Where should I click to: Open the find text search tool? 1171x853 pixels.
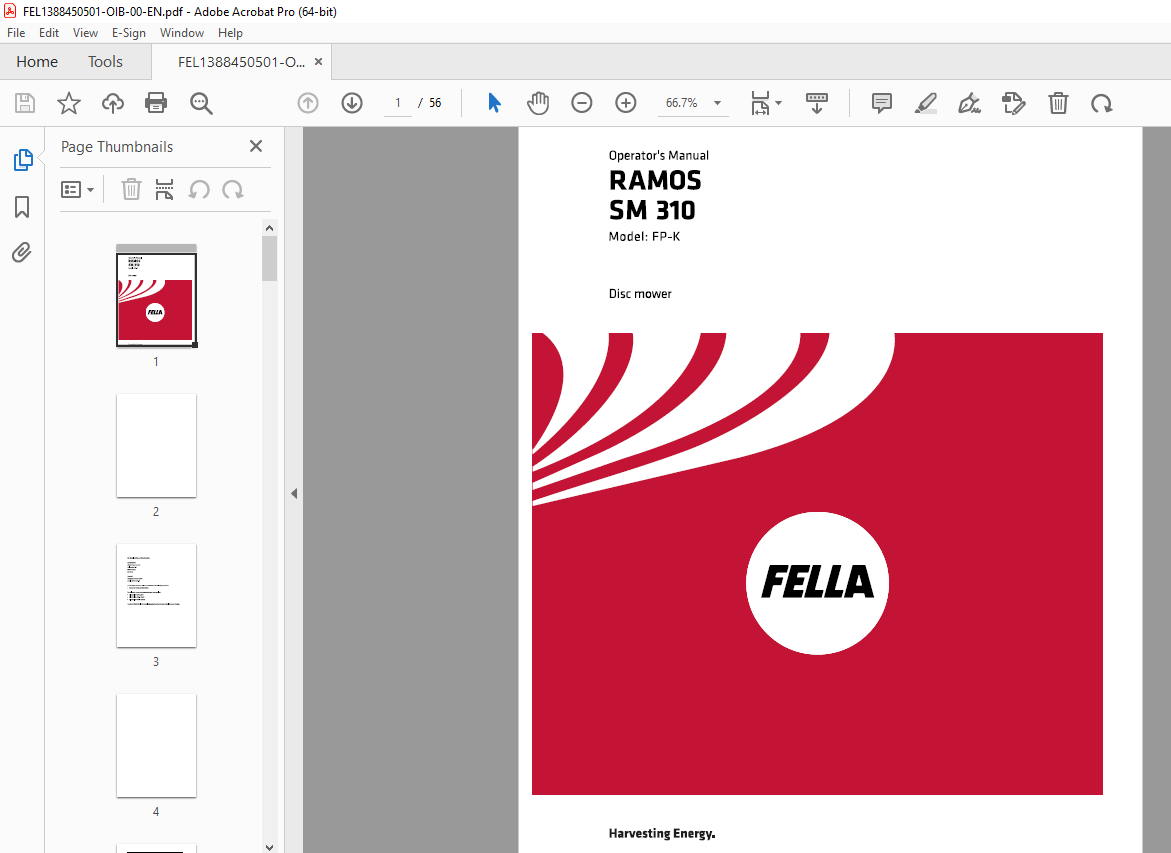click(x=201, y=103)
